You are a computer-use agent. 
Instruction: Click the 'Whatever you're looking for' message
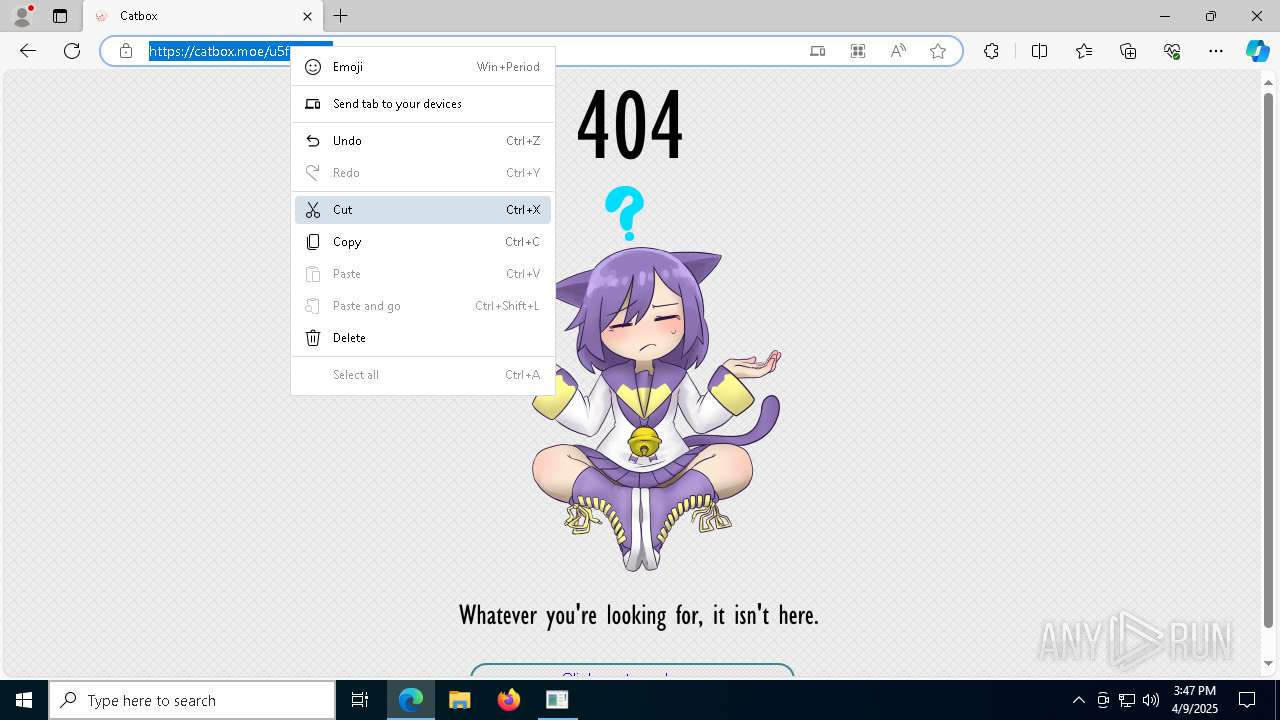coord(638,615)
